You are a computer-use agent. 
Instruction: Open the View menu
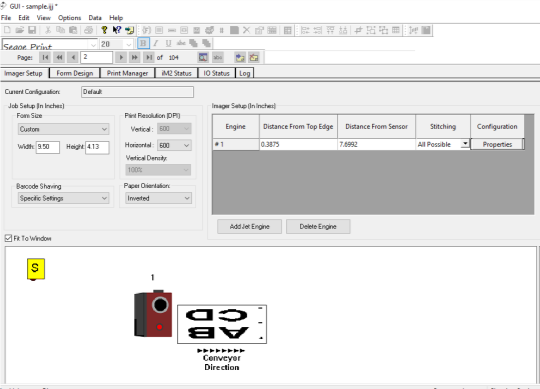(44, 18)
